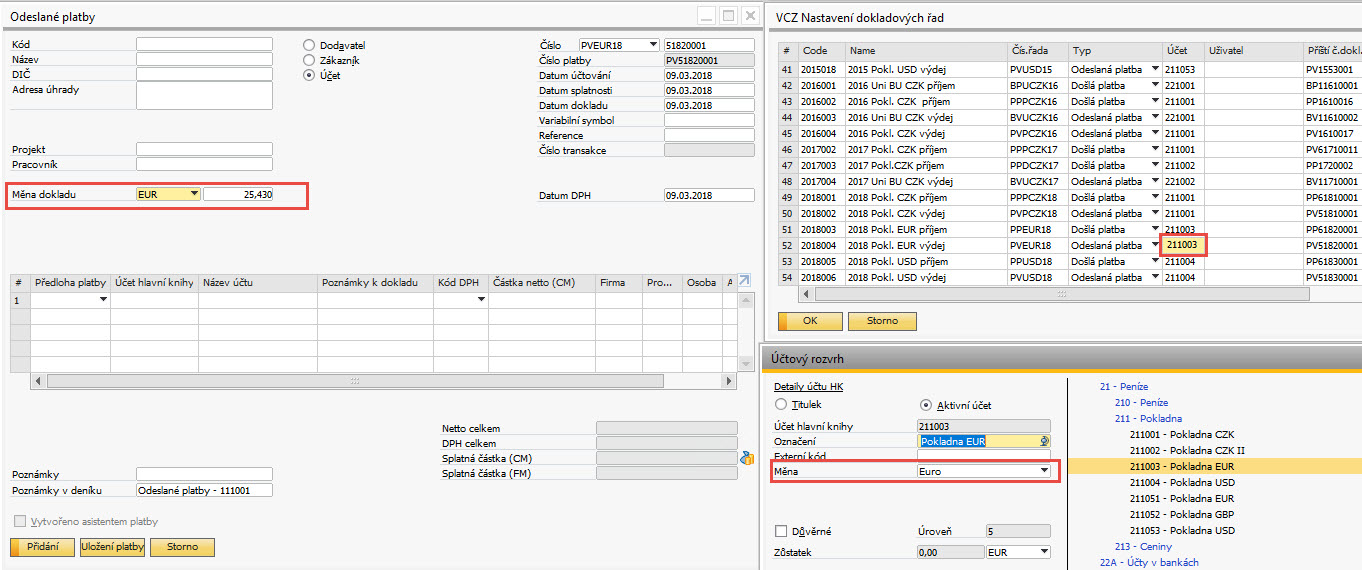Select account 211053 - Pokladna USD
This screenshot has height=570, width=1362.
point(1182,530)
